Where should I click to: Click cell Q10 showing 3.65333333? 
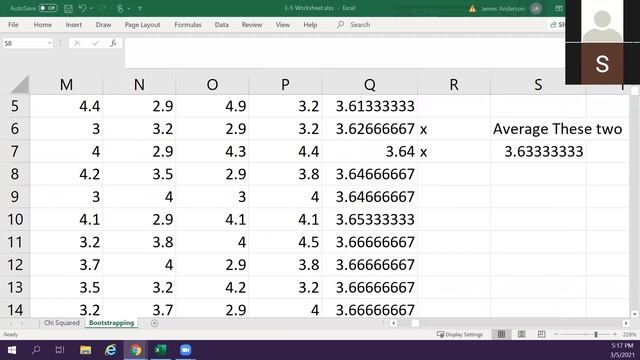point(370,220)
